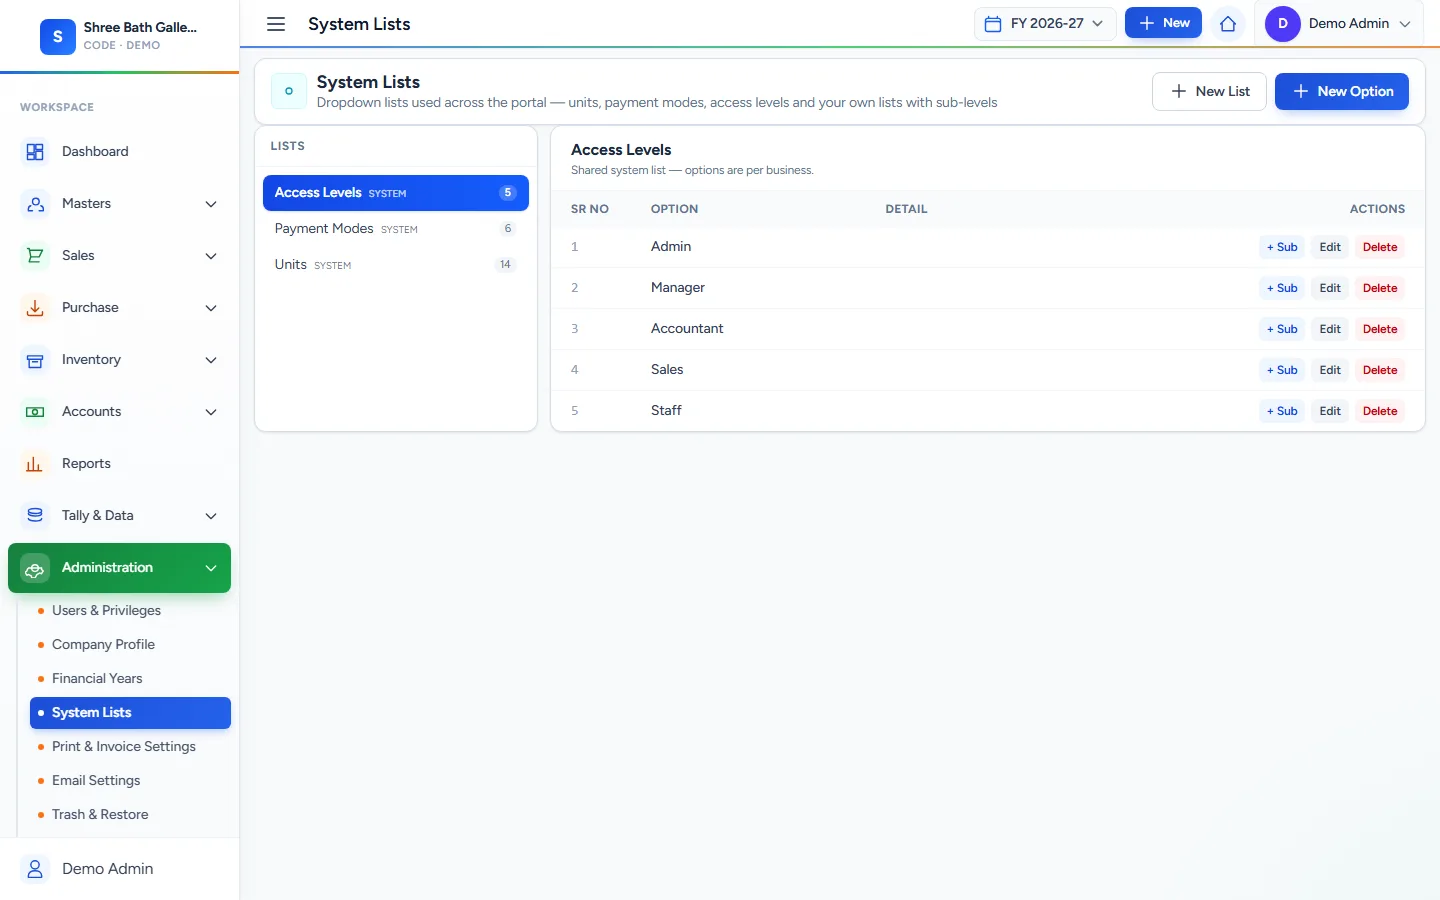Screen dimensions: 1440x900
Task: Click the Shree Bath Gallery logo badge
Action: click(x=58, y=36)
